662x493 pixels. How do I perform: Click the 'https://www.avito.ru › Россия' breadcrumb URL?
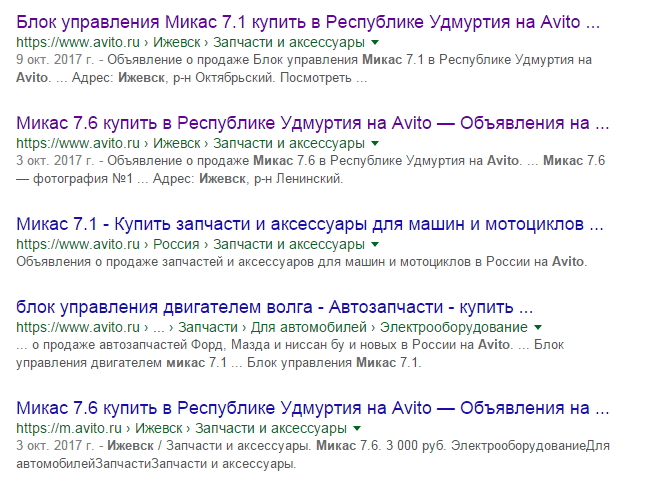(190, 244)
